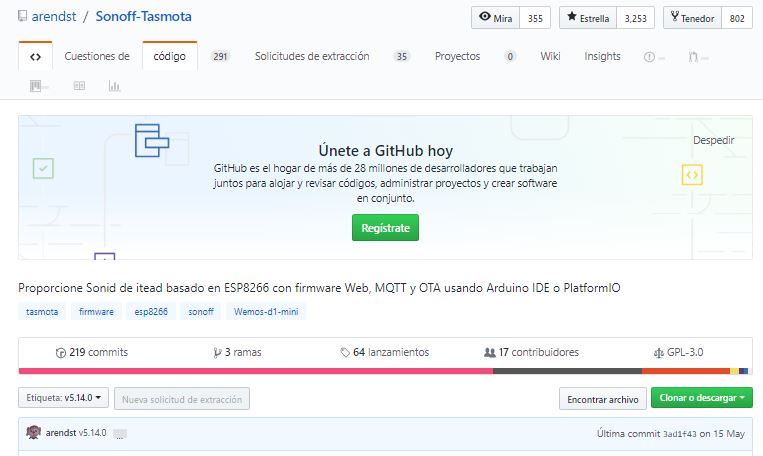Open the code icon tab

pyautogui.click(x=35, y=56)
